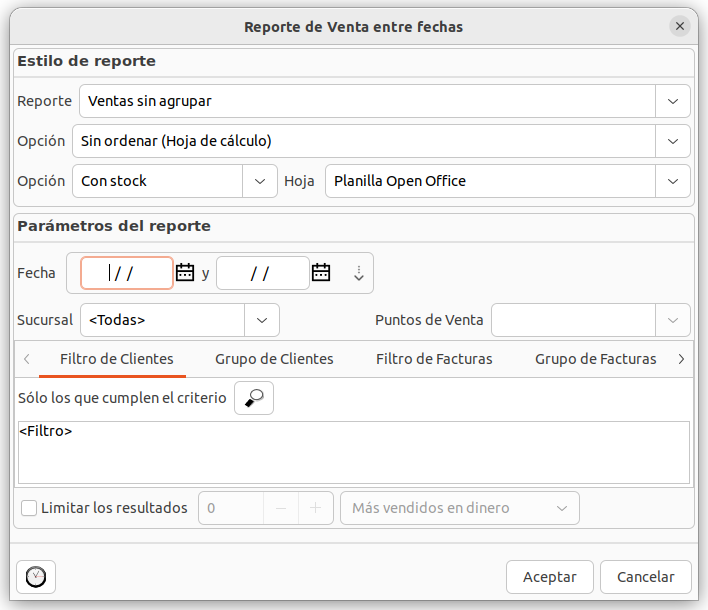Expand the Sucursal '<Todas>' dropdown
708x610 pixels.
[x=262, y=320]
